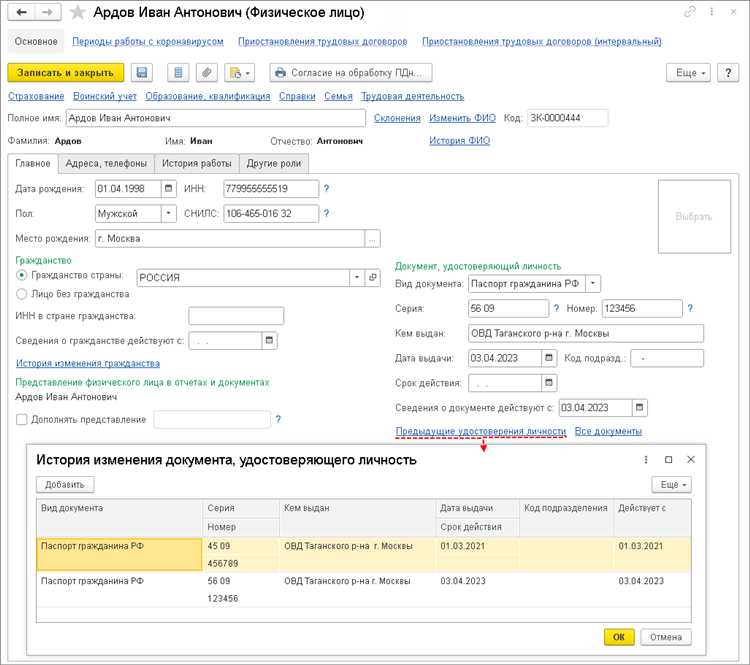Click ellipsis button next to Место рождения
Screen dimensions: 750x665
point(373,239)
